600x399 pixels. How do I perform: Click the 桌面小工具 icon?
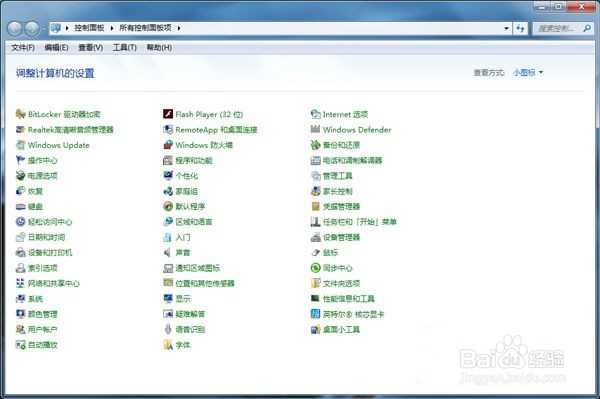tap(315, 329)
